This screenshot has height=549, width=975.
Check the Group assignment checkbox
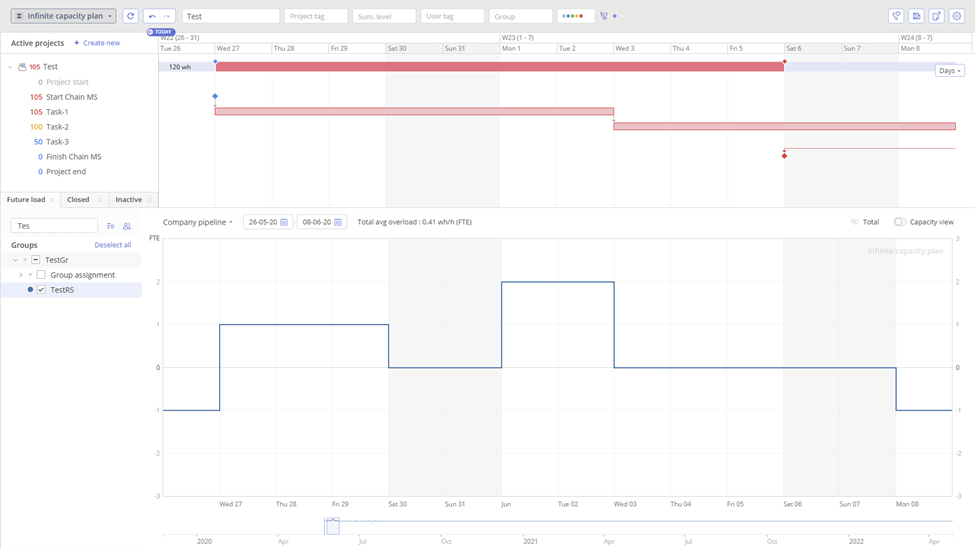tap(41, 275)
